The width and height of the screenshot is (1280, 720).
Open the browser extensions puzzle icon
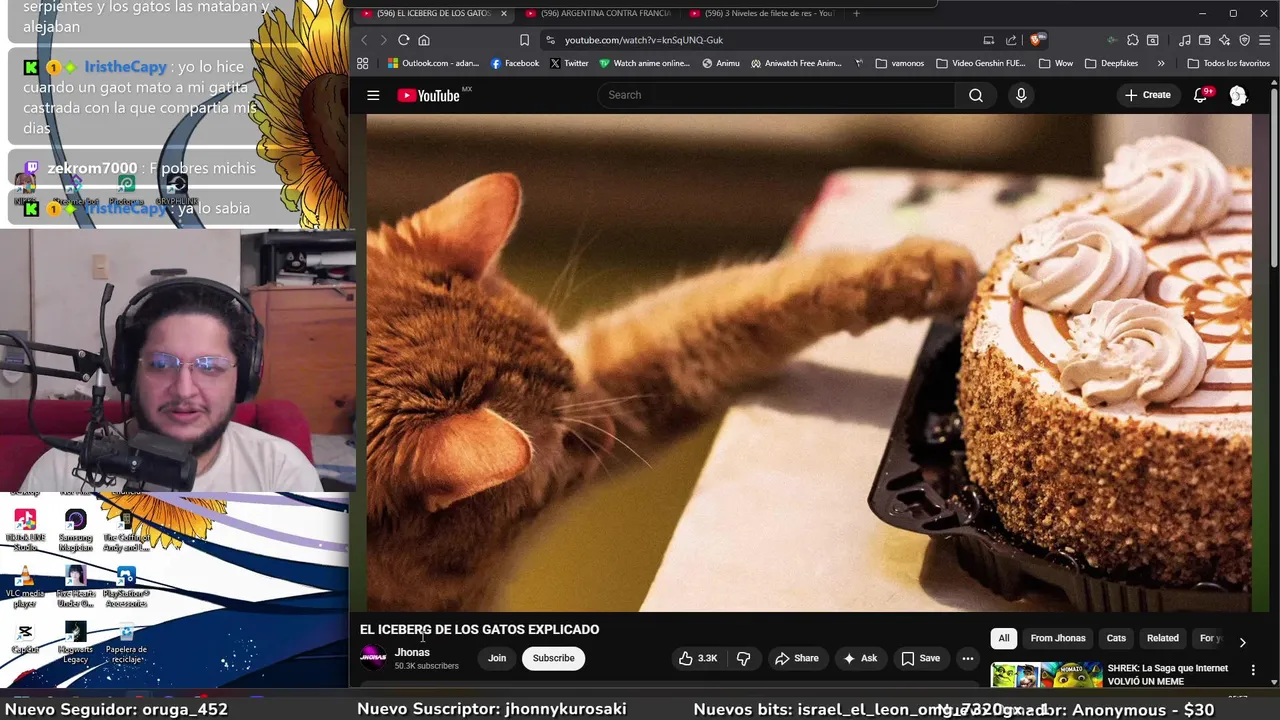coord(1132,40)
